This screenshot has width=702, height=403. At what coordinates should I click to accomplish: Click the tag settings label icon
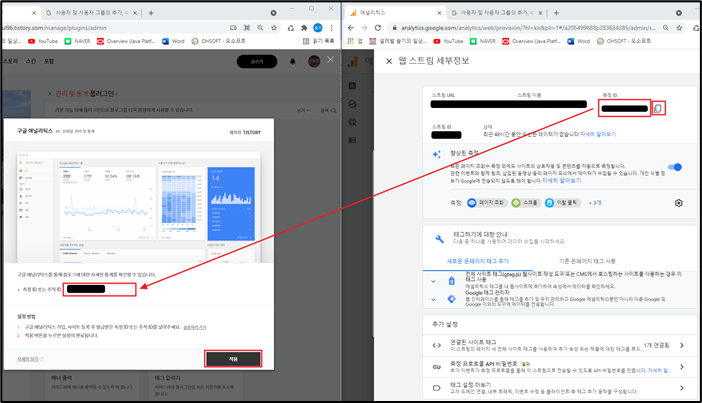[x=437, y=388]
